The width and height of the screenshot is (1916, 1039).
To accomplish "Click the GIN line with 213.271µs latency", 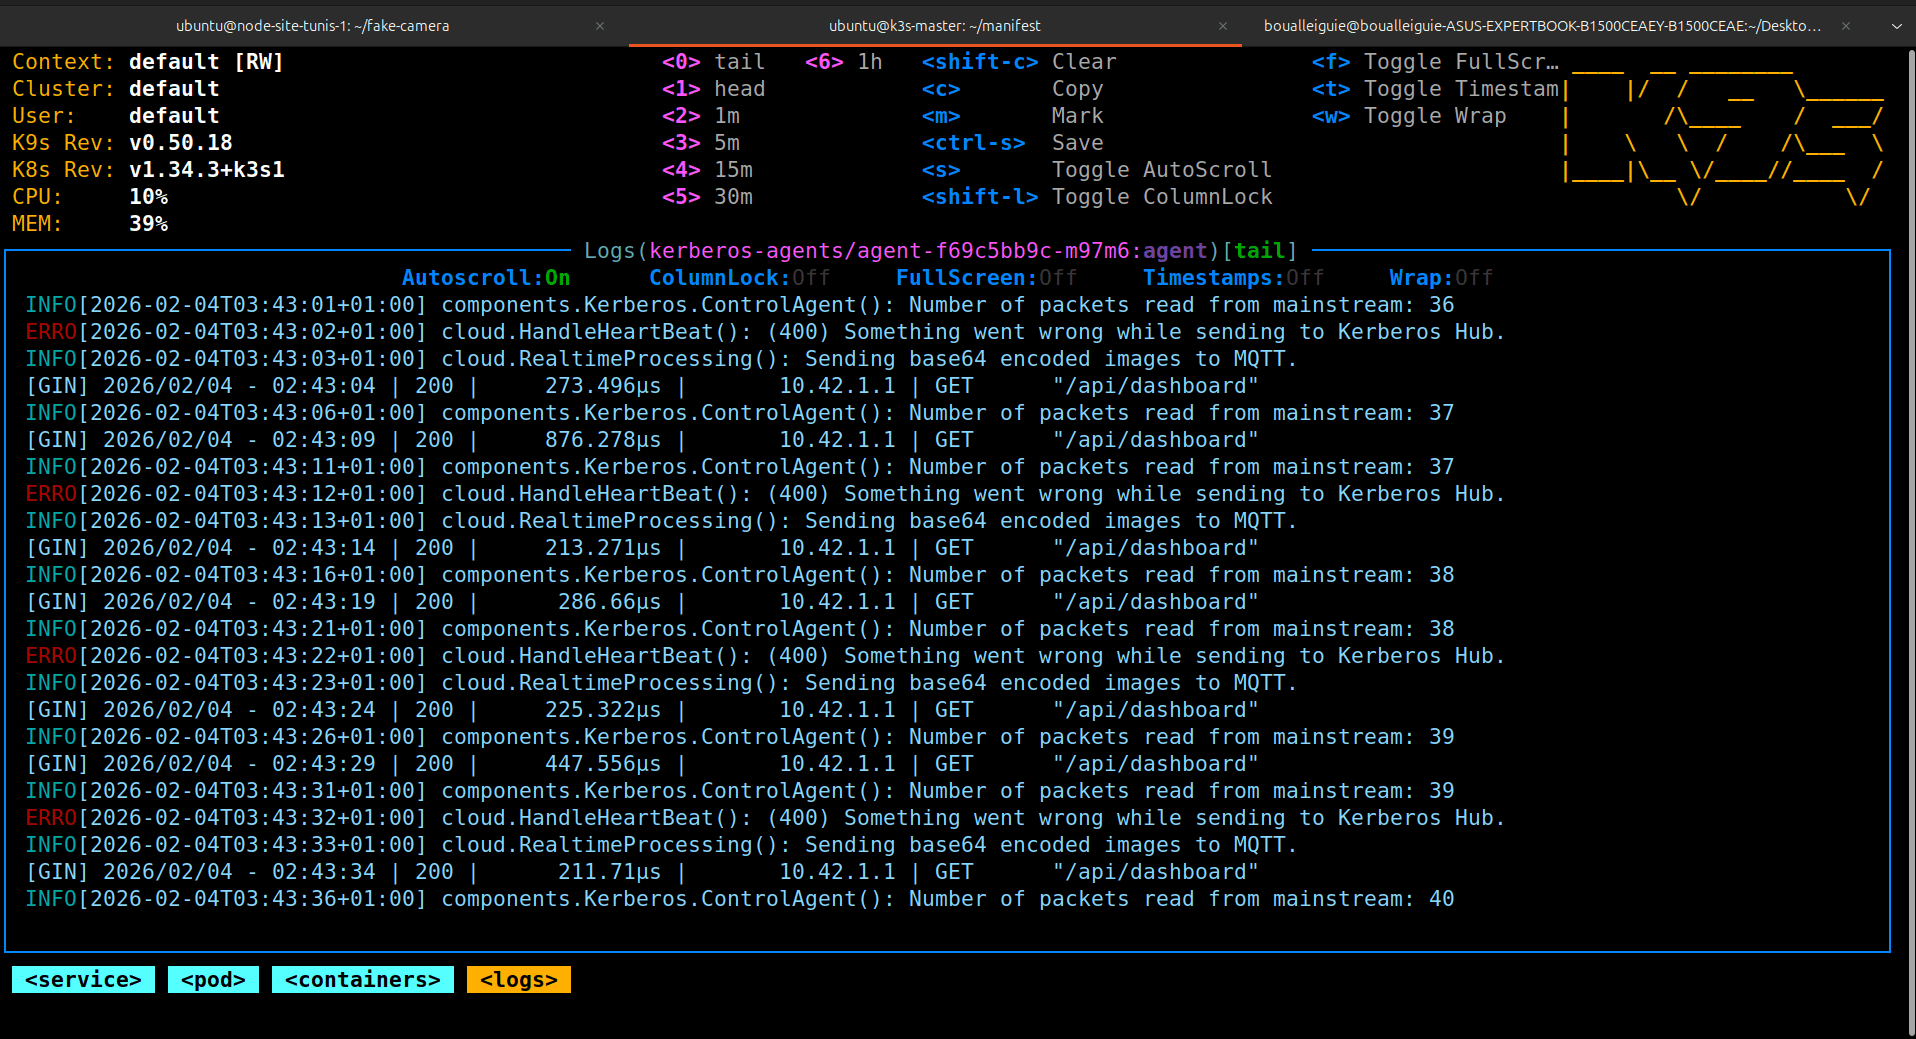I will pyautogui.click(x=642, y=548).
